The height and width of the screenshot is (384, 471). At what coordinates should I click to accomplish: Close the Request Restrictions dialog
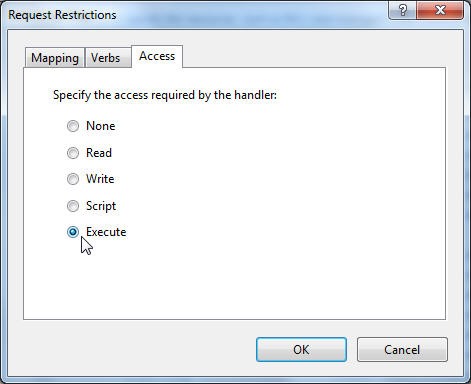coord(440,10)
